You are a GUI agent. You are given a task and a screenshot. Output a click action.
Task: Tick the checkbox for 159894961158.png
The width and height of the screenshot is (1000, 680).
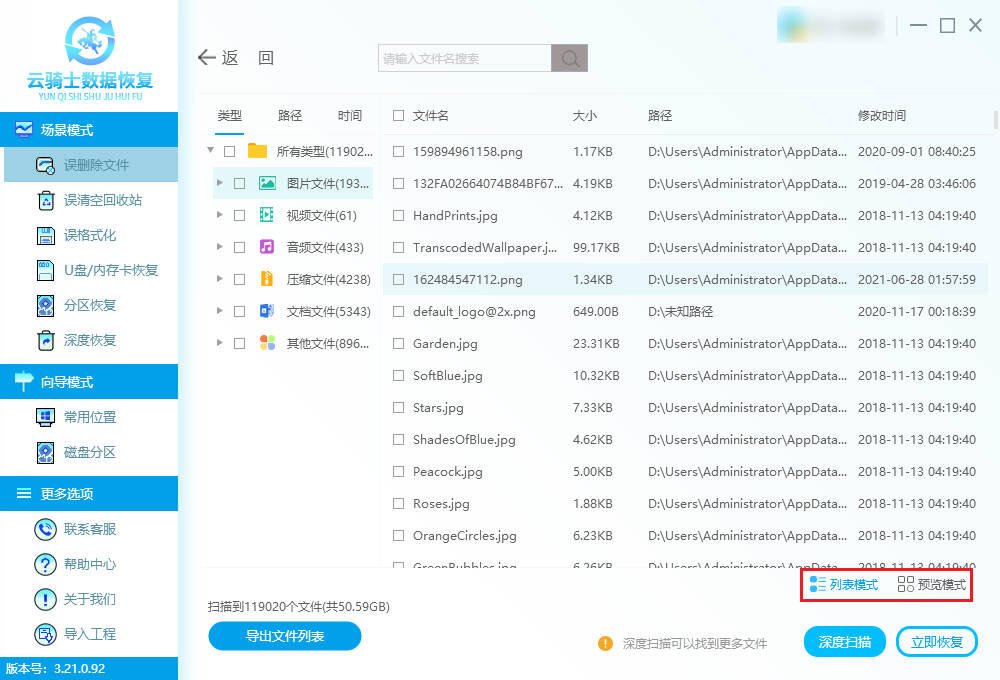pos(399,152)
